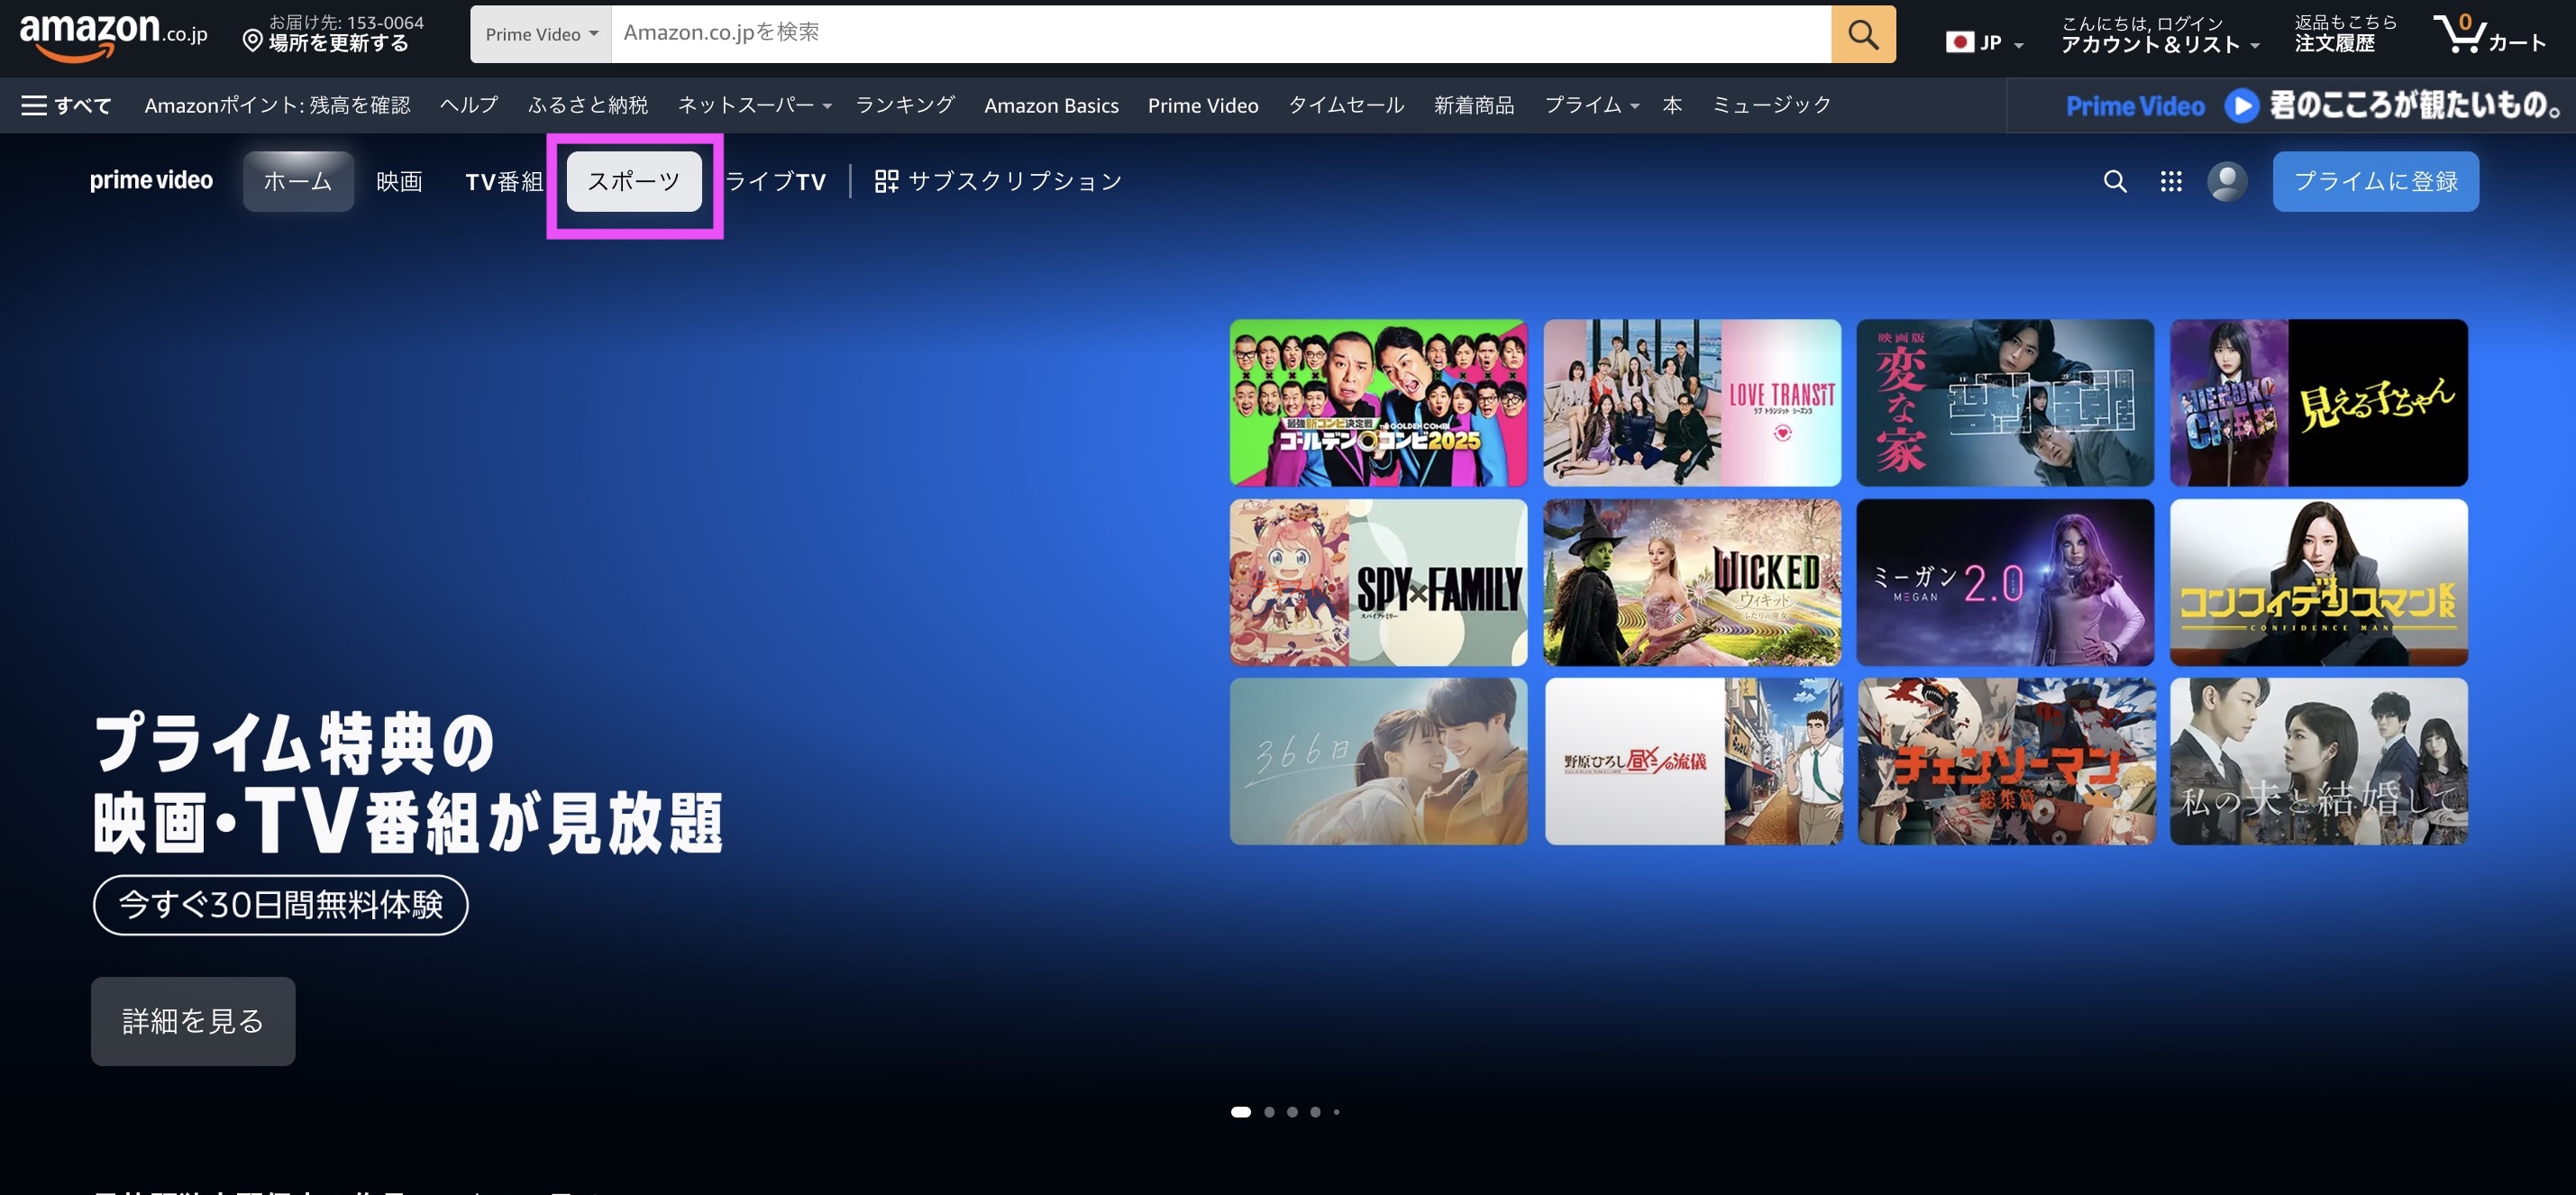Open the apps grid icon next to the search
2576x1195 pixels.
pos(2171,181)
